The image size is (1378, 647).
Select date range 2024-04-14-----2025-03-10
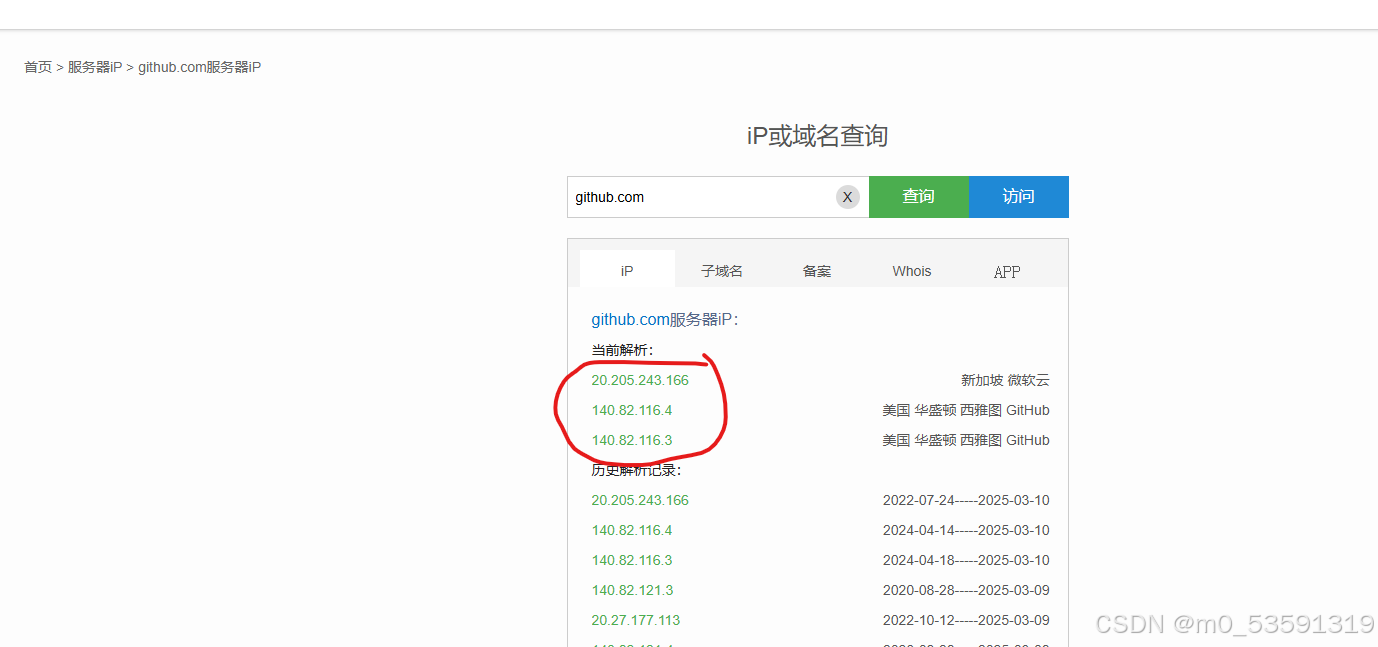pos(966,530)
